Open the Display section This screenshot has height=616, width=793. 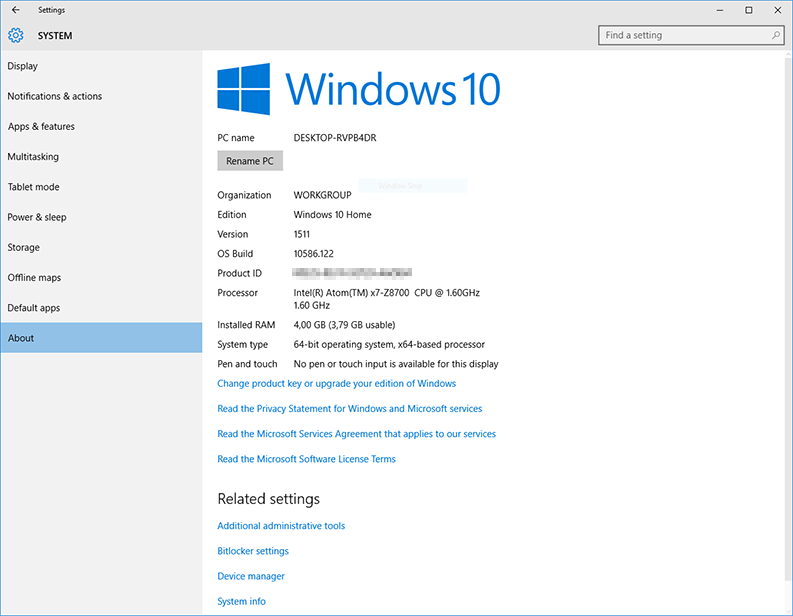[101, 66]
